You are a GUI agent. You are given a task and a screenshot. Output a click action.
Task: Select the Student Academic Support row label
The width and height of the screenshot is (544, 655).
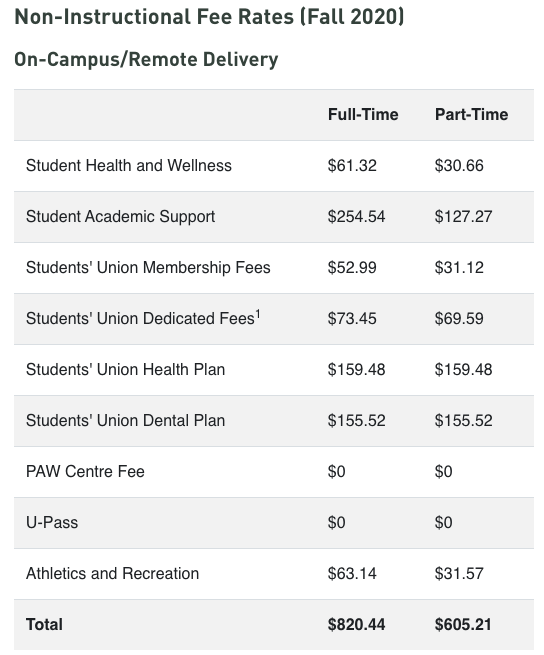point(120,216)
